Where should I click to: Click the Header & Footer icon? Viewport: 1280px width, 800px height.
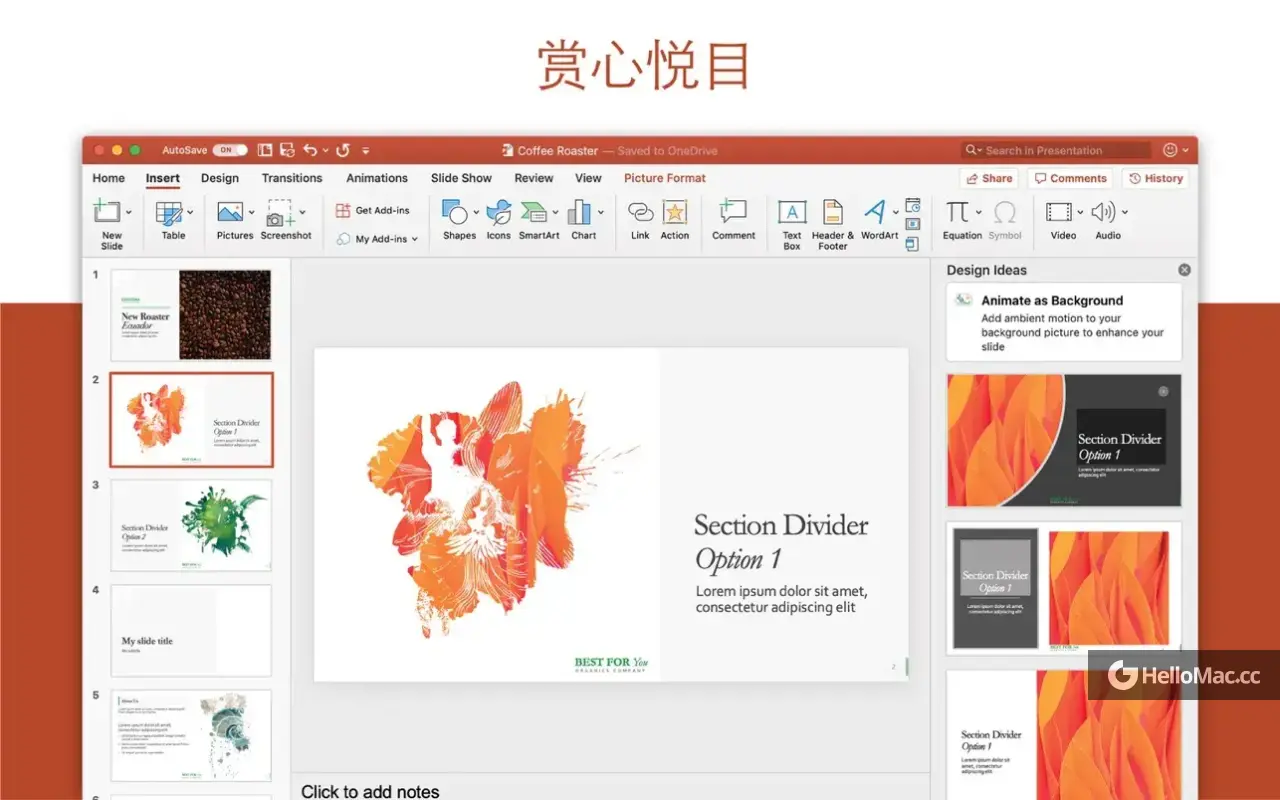click(x=833, y=212)
